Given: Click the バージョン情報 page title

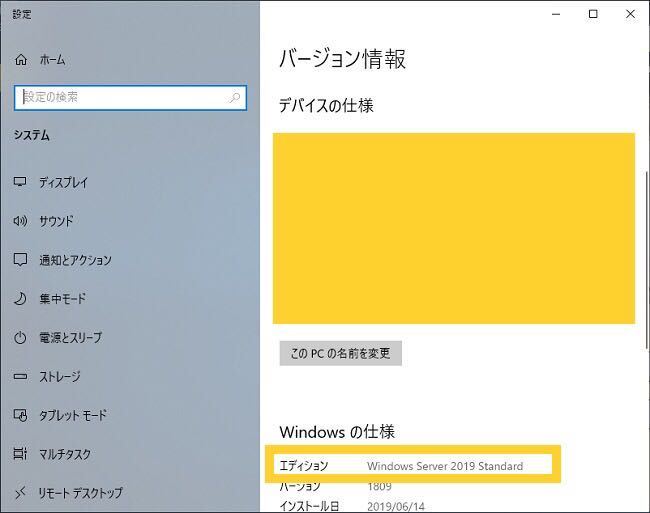Looking at the screenshot, I should coord(343,58).
